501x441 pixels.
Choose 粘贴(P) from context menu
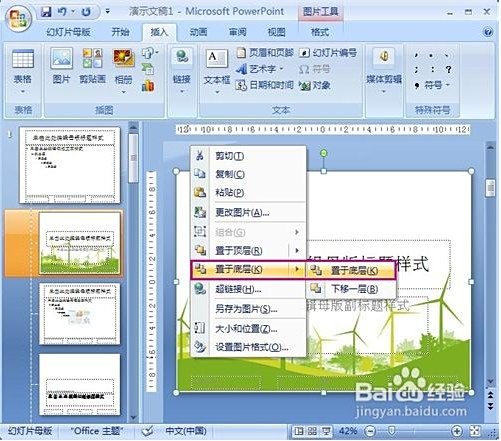point(248,192)
